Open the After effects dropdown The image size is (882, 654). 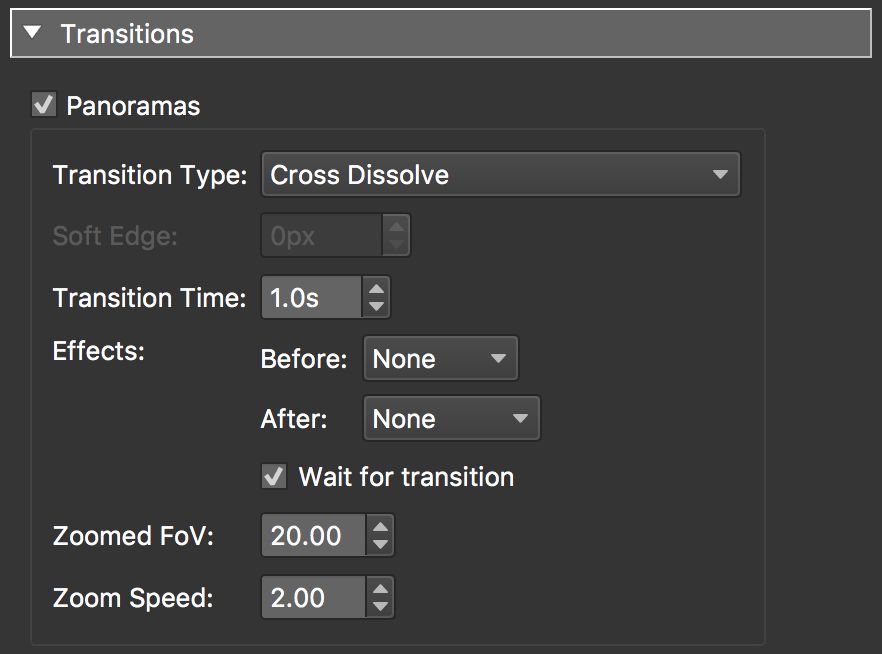[450, 418]
